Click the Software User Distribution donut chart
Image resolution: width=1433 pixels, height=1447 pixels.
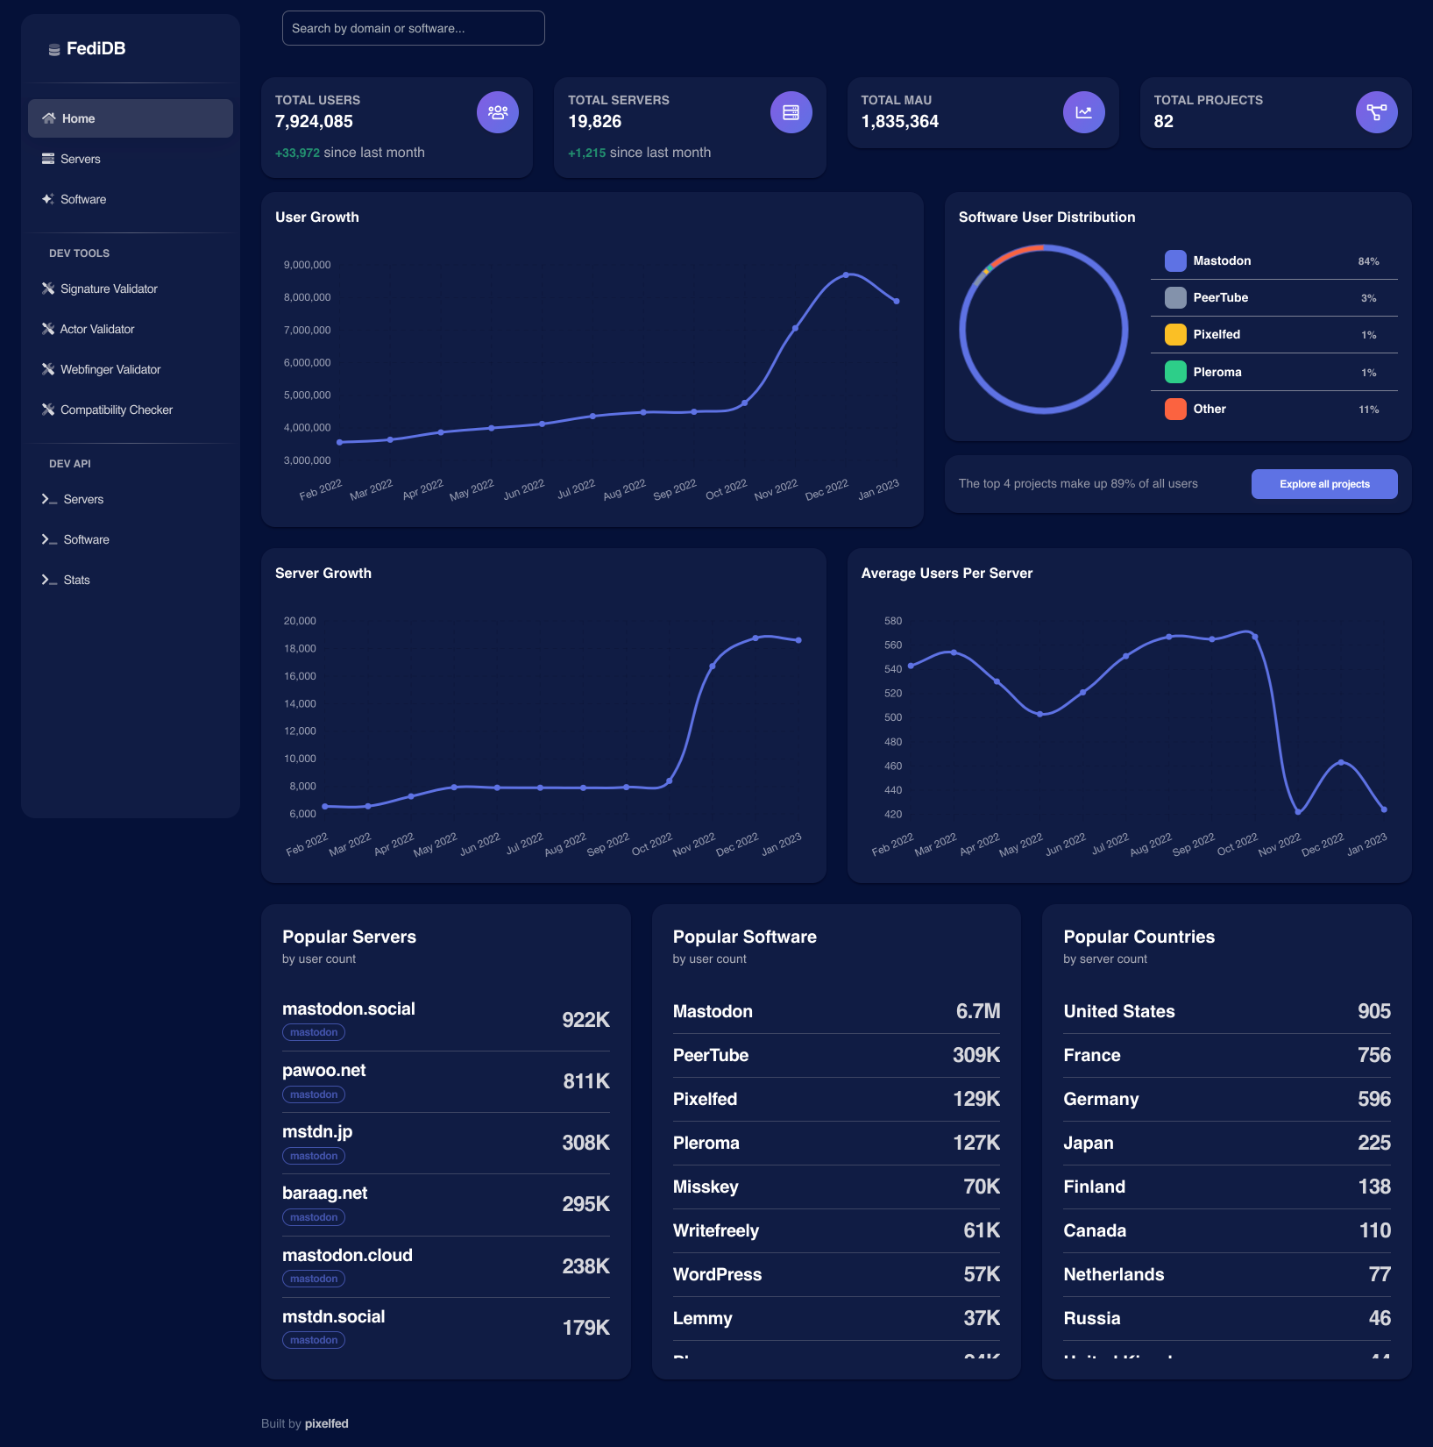1044,329
